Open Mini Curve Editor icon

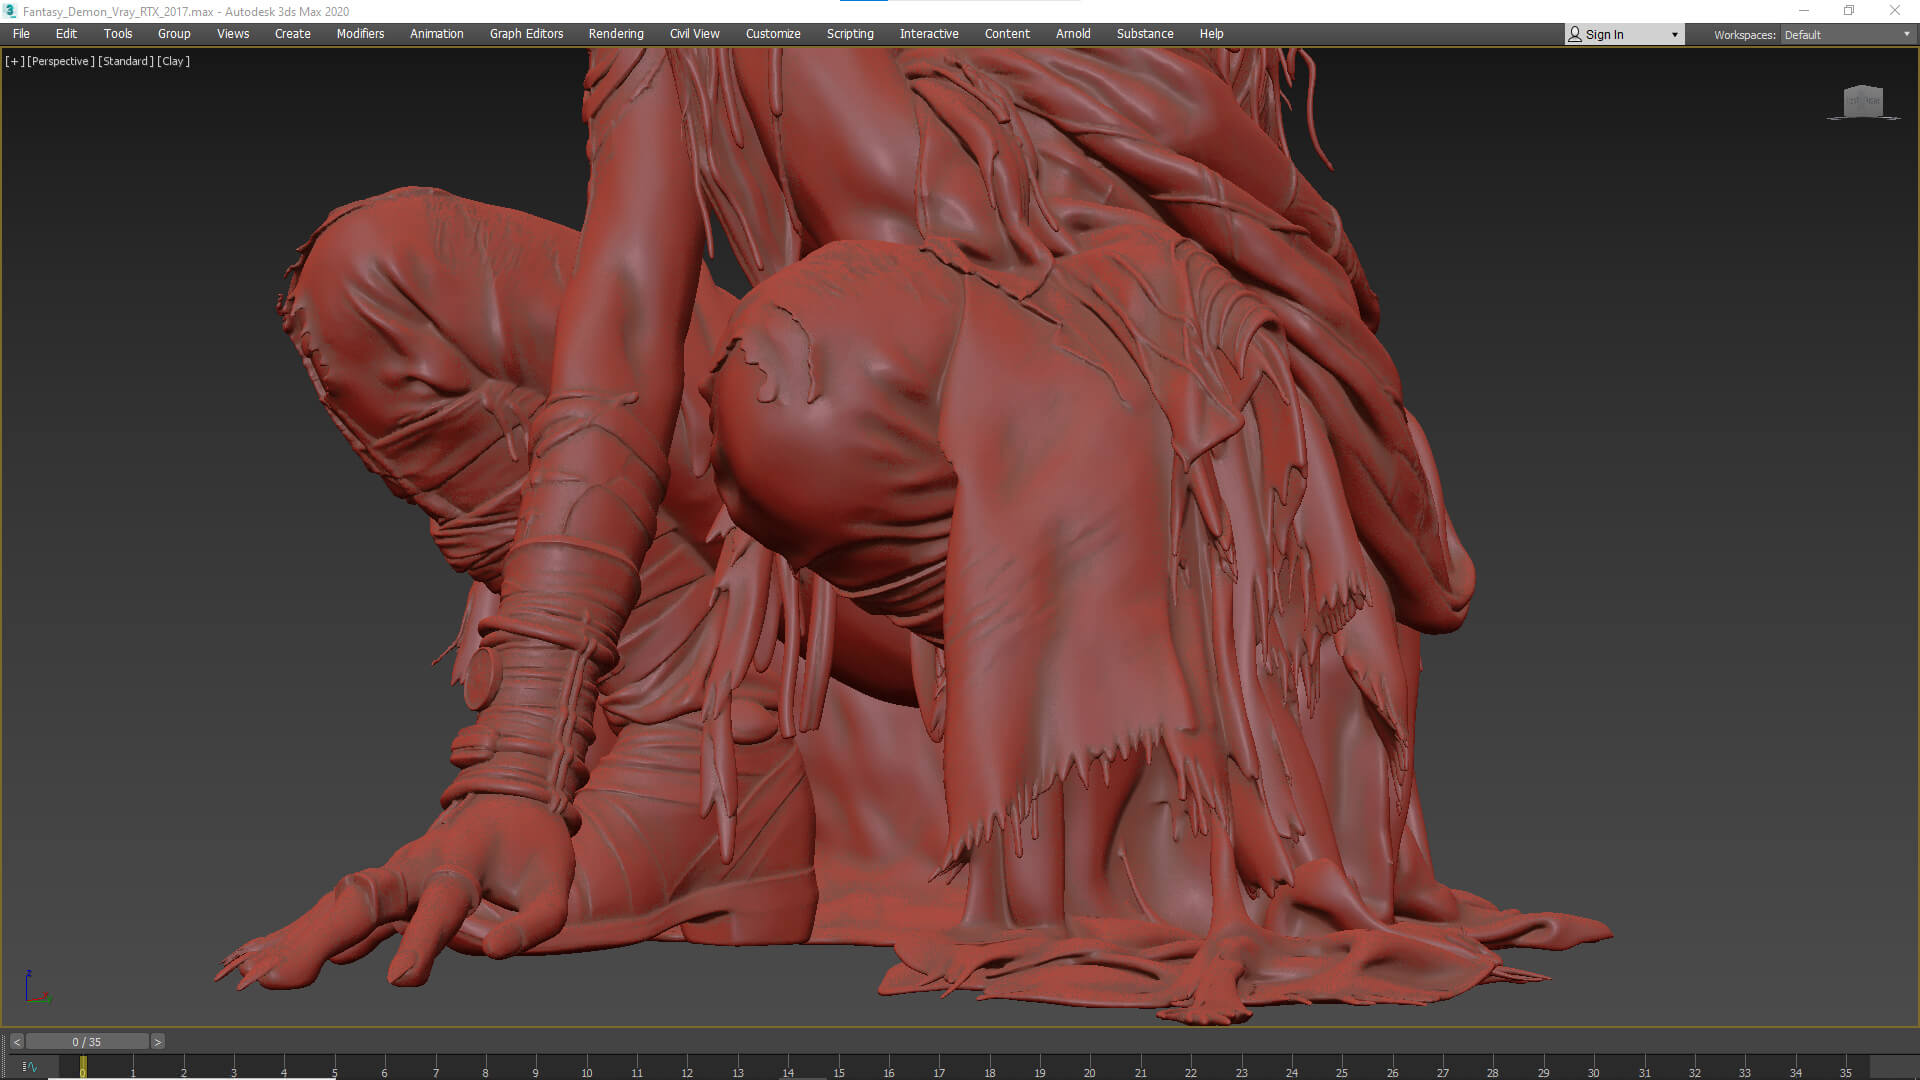click(29, 1067)
